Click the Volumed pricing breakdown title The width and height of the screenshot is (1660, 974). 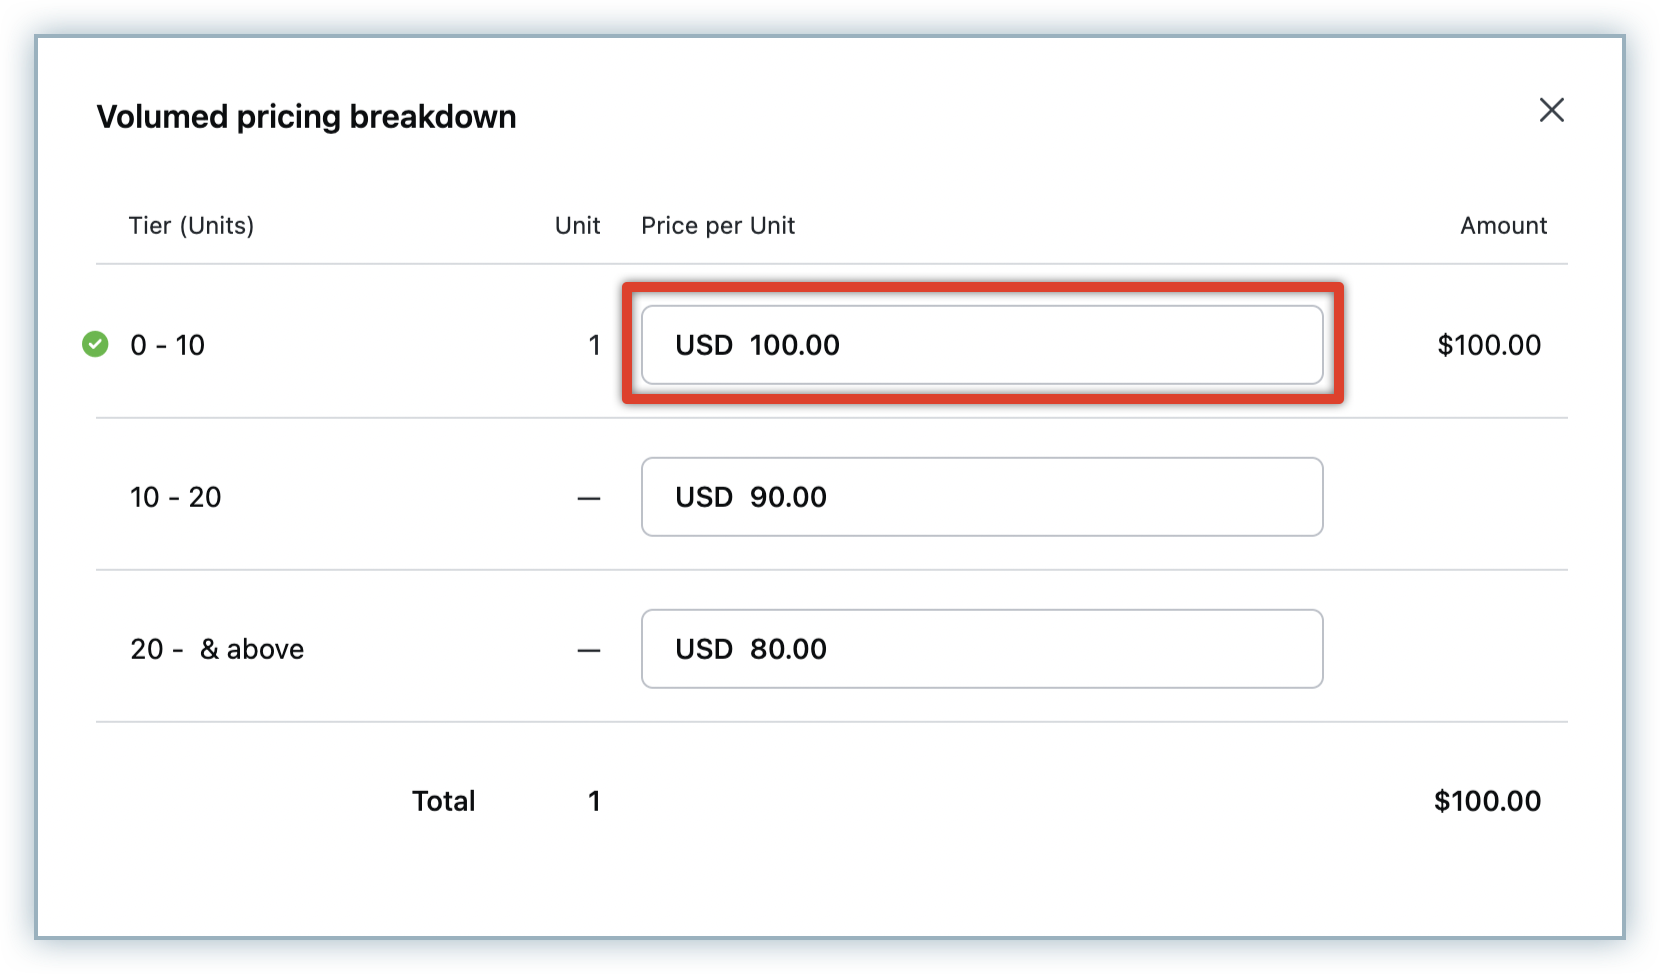coord(306,117)
